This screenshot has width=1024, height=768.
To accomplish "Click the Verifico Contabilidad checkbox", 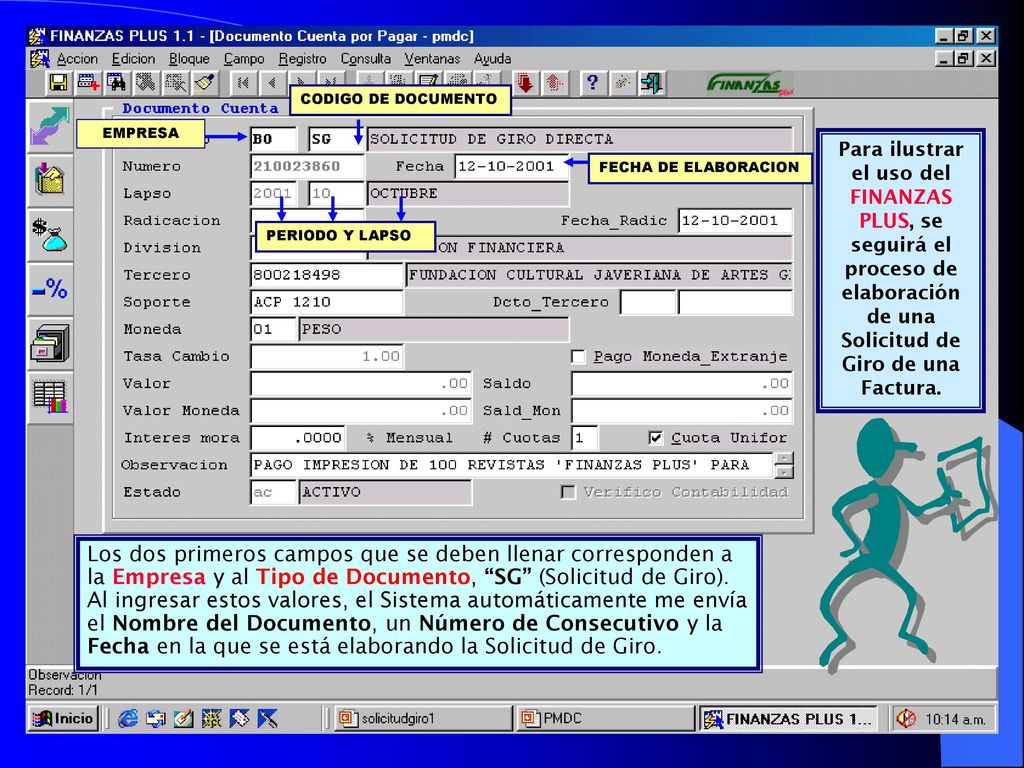I will coord(568,492).
